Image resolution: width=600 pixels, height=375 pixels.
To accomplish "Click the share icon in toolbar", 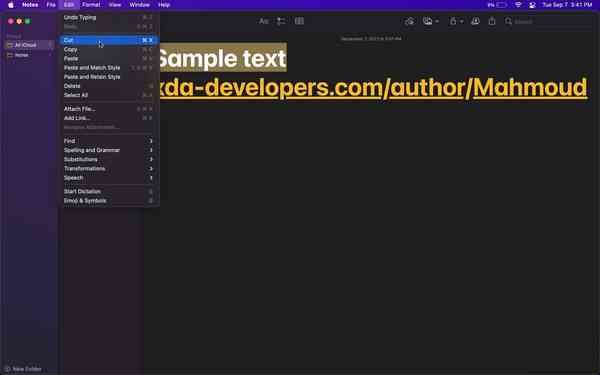I will tap(492, 21).
